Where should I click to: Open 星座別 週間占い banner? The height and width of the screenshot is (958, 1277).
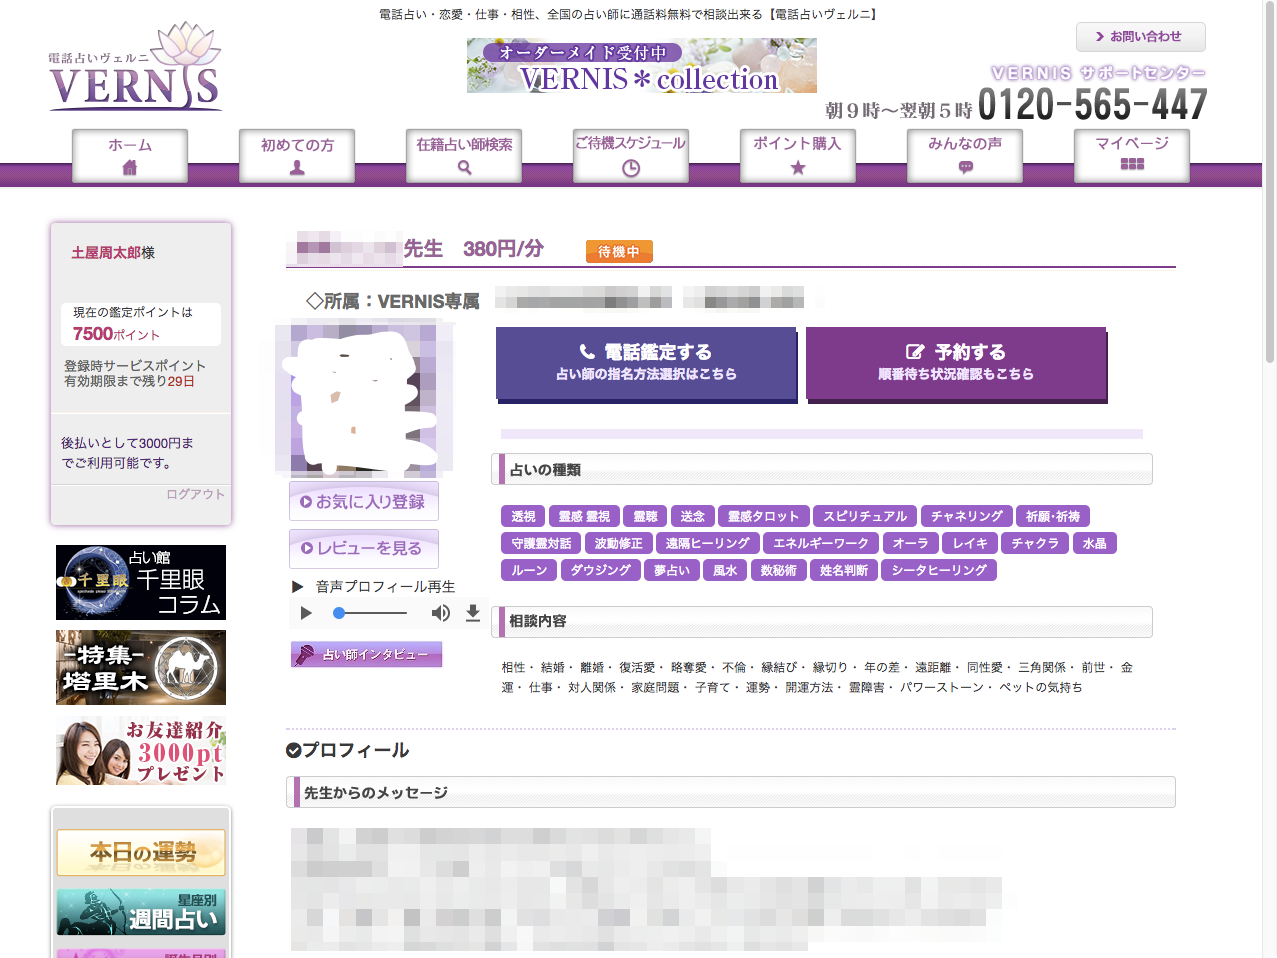141,912
